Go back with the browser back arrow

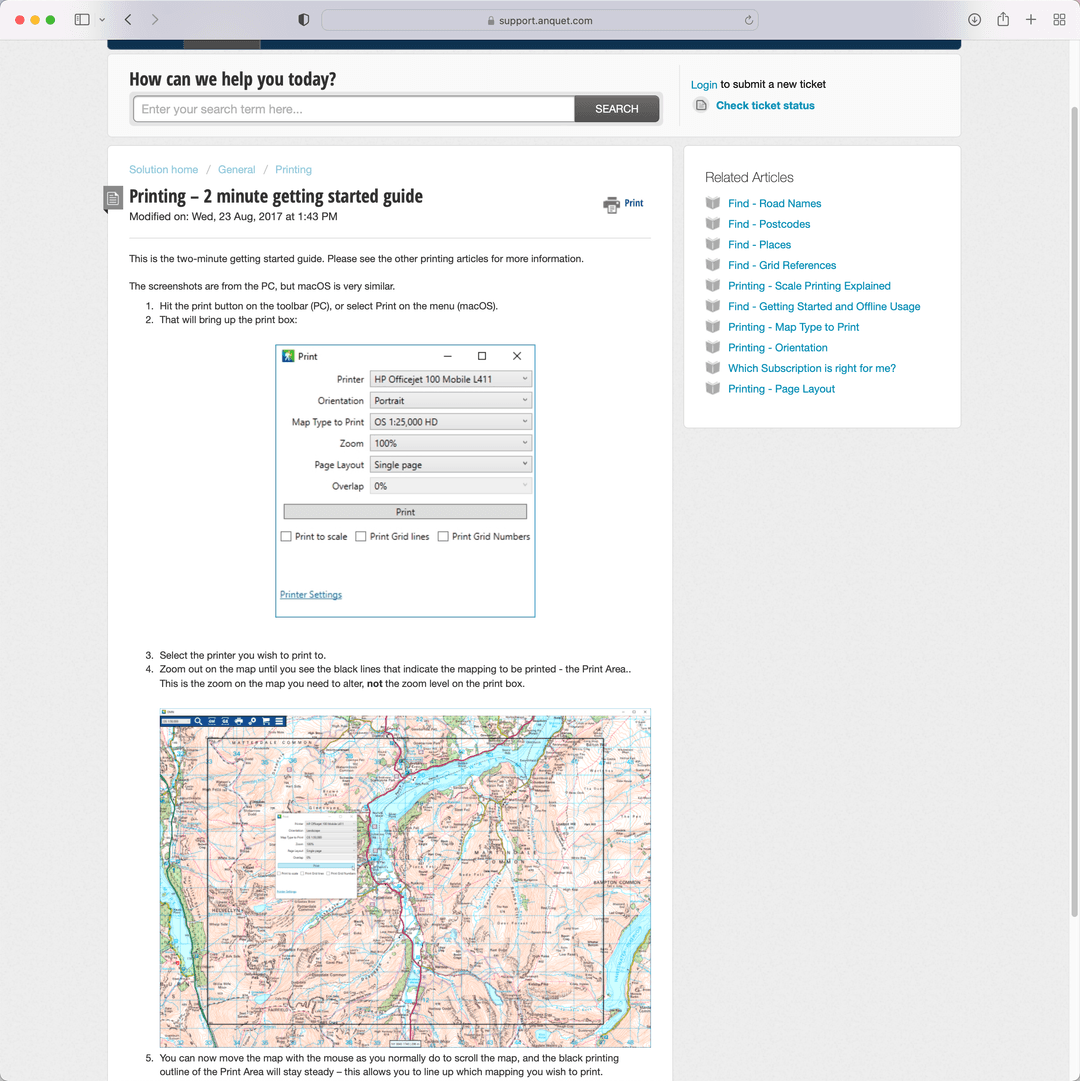[x=128, y=20]
